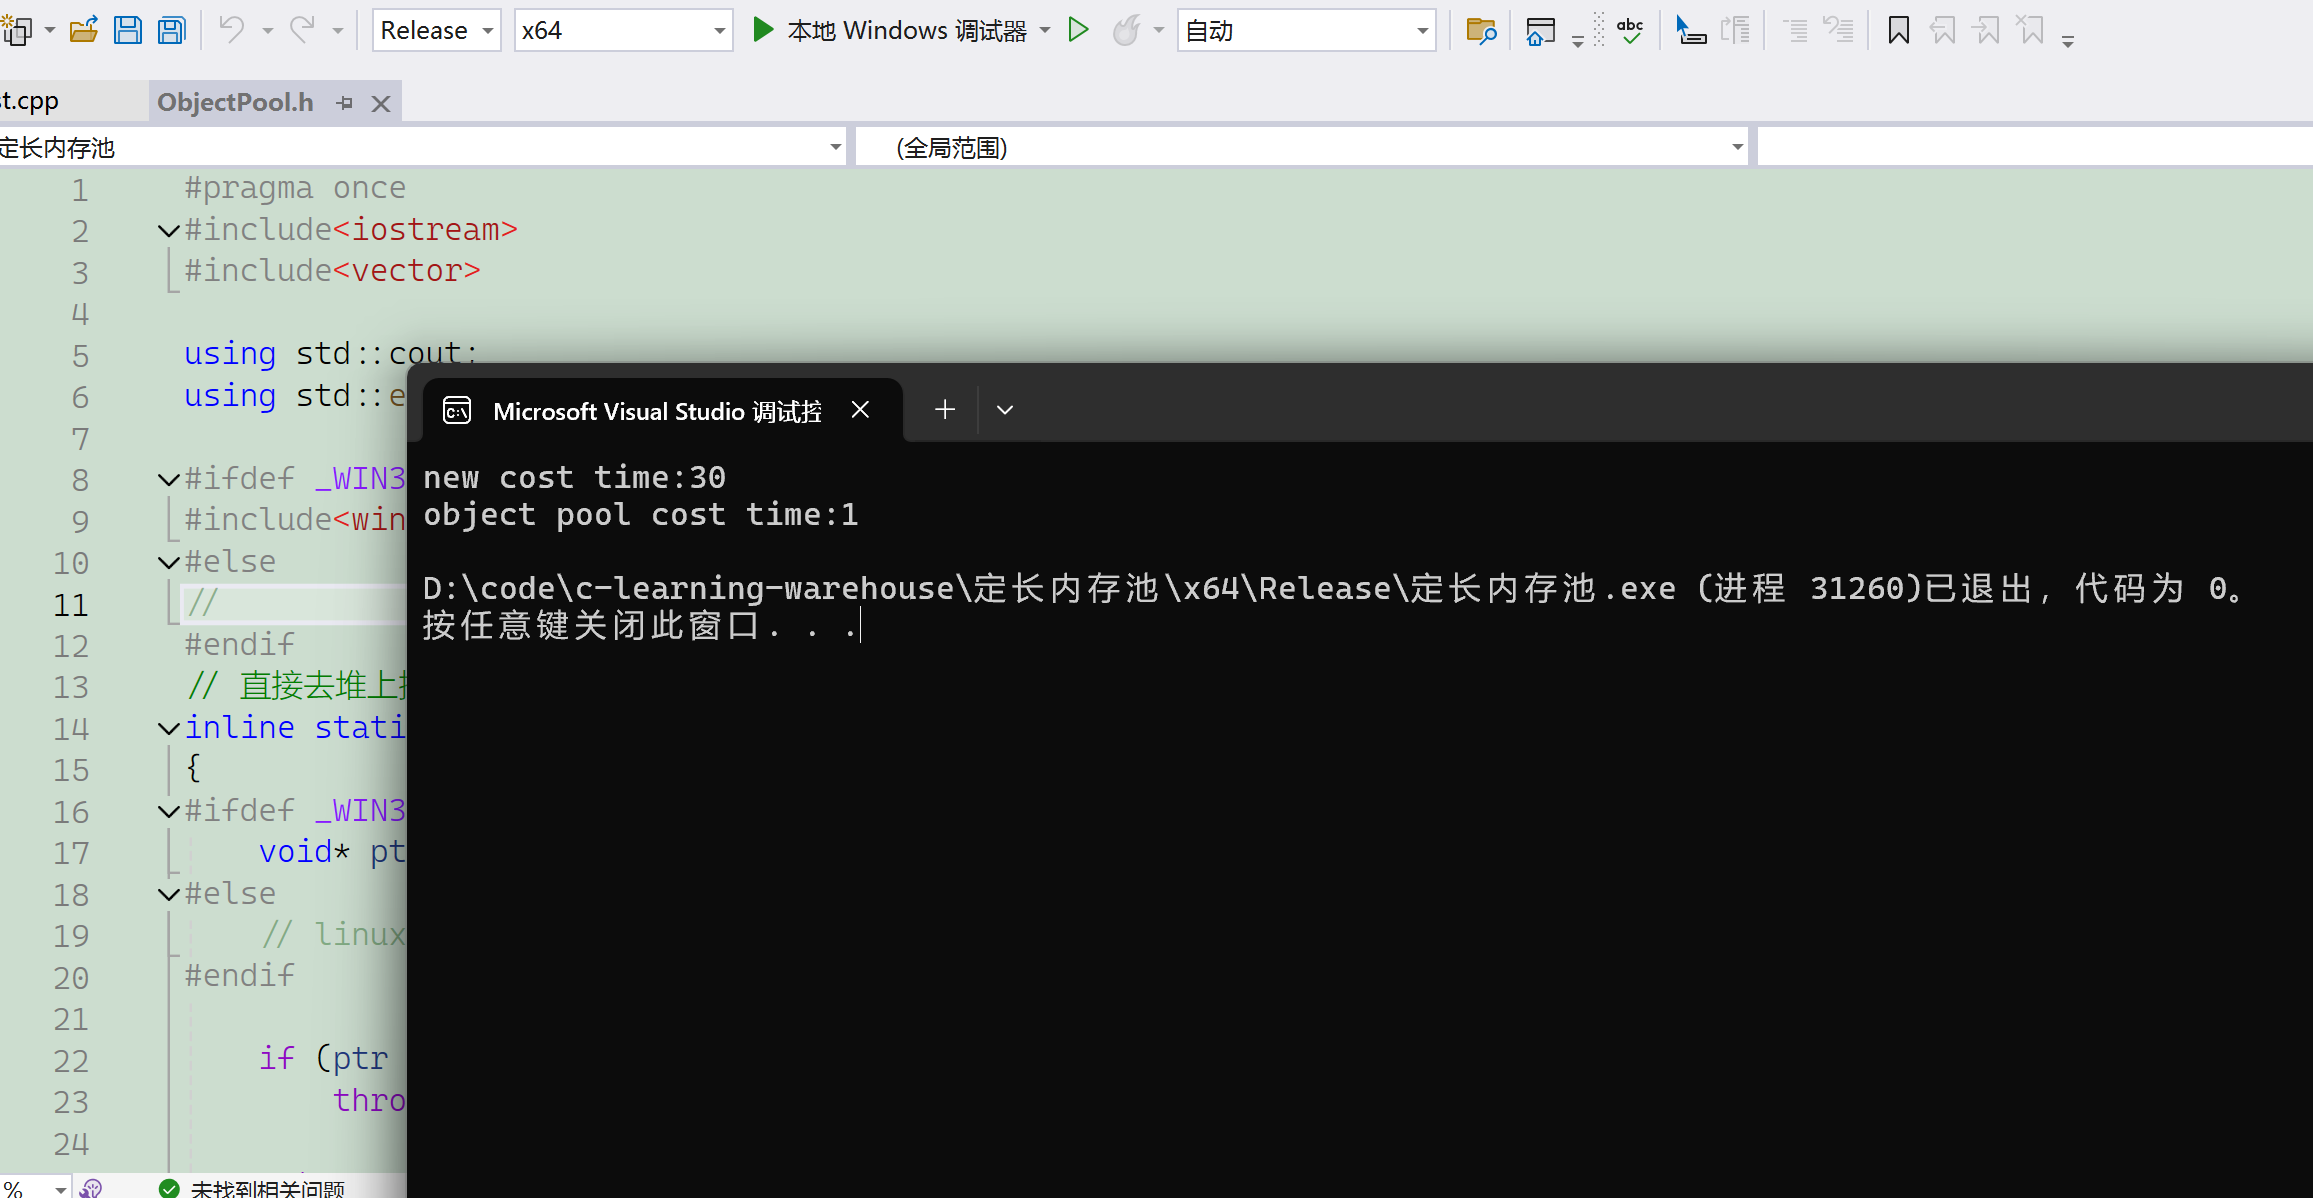Open the Release configuration dropdown
The image size is (2313, 1198).
click(x=437, y=31)
